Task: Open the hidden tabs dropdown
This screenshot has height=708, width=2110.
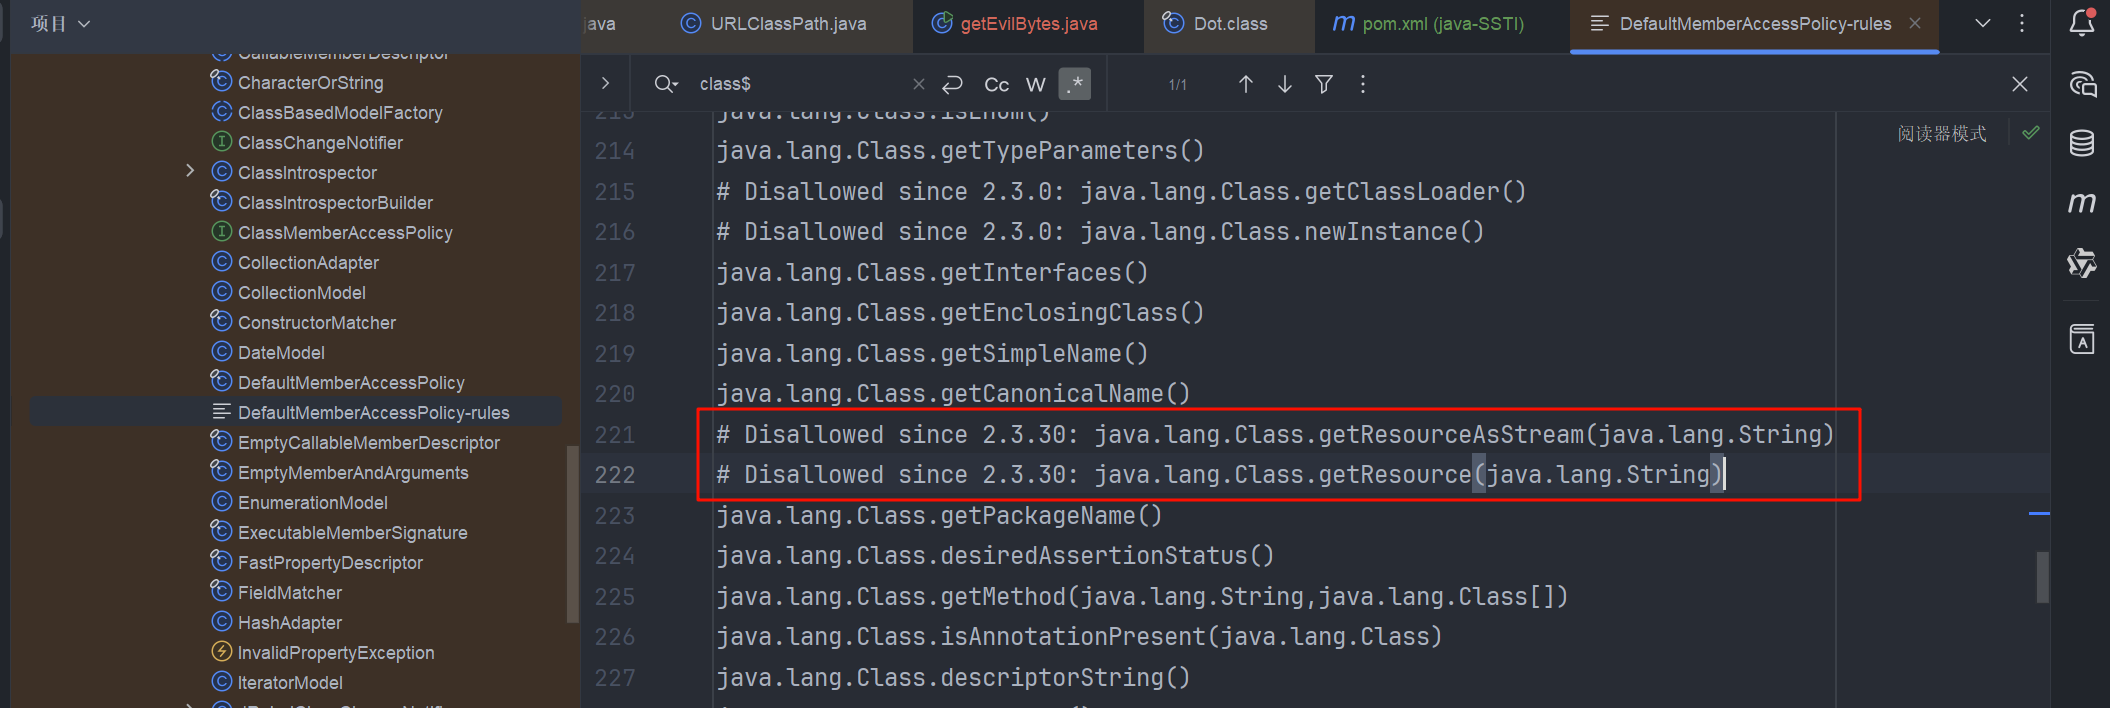Action: 1983,23
